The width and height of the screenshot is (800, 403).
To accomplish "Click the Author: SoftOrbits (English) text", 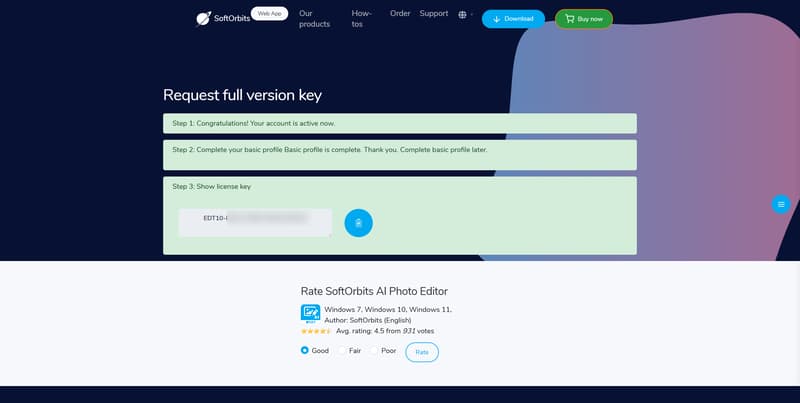I will 367,320.
